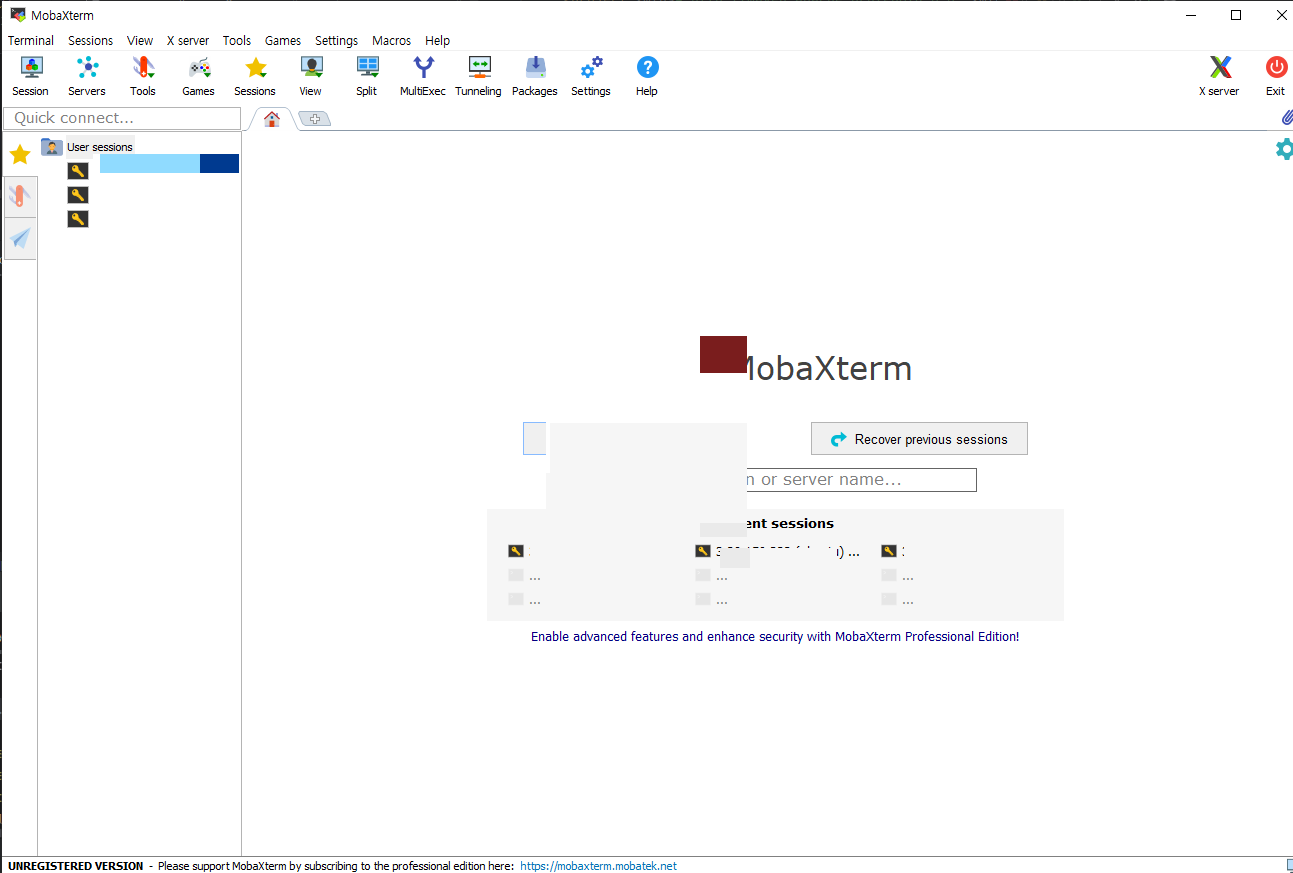
Task: Open a new tab with plus tab
Action: point(314,119)
